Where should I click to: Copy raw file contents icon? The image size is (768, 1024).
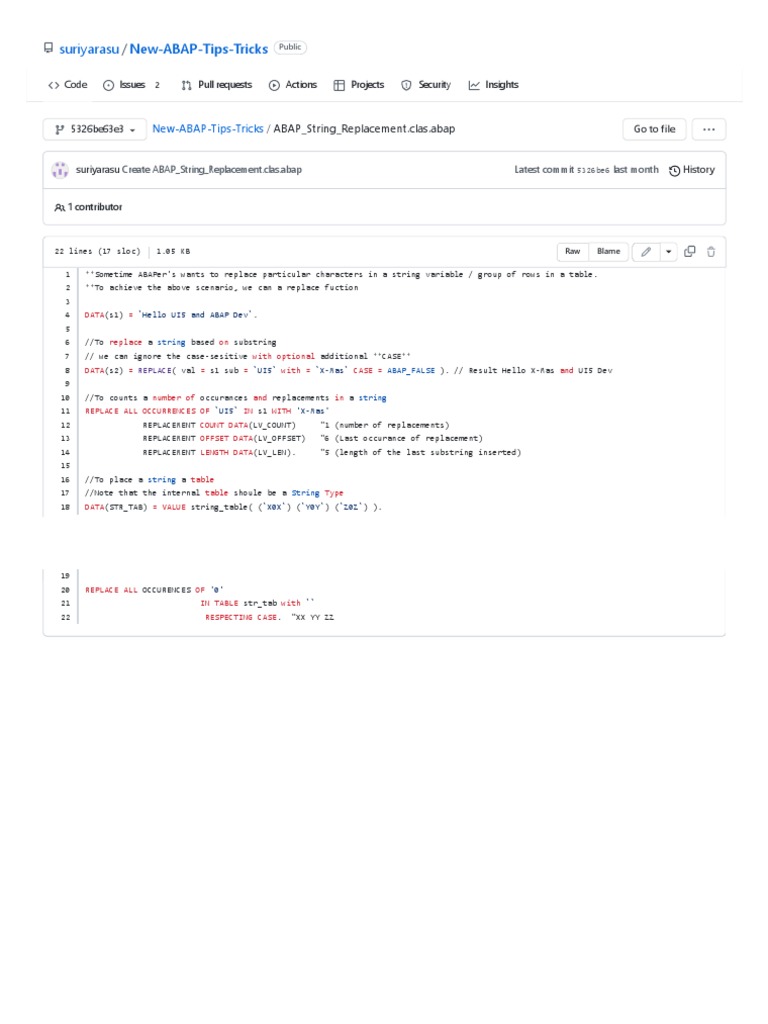click(x=690, y=252)
